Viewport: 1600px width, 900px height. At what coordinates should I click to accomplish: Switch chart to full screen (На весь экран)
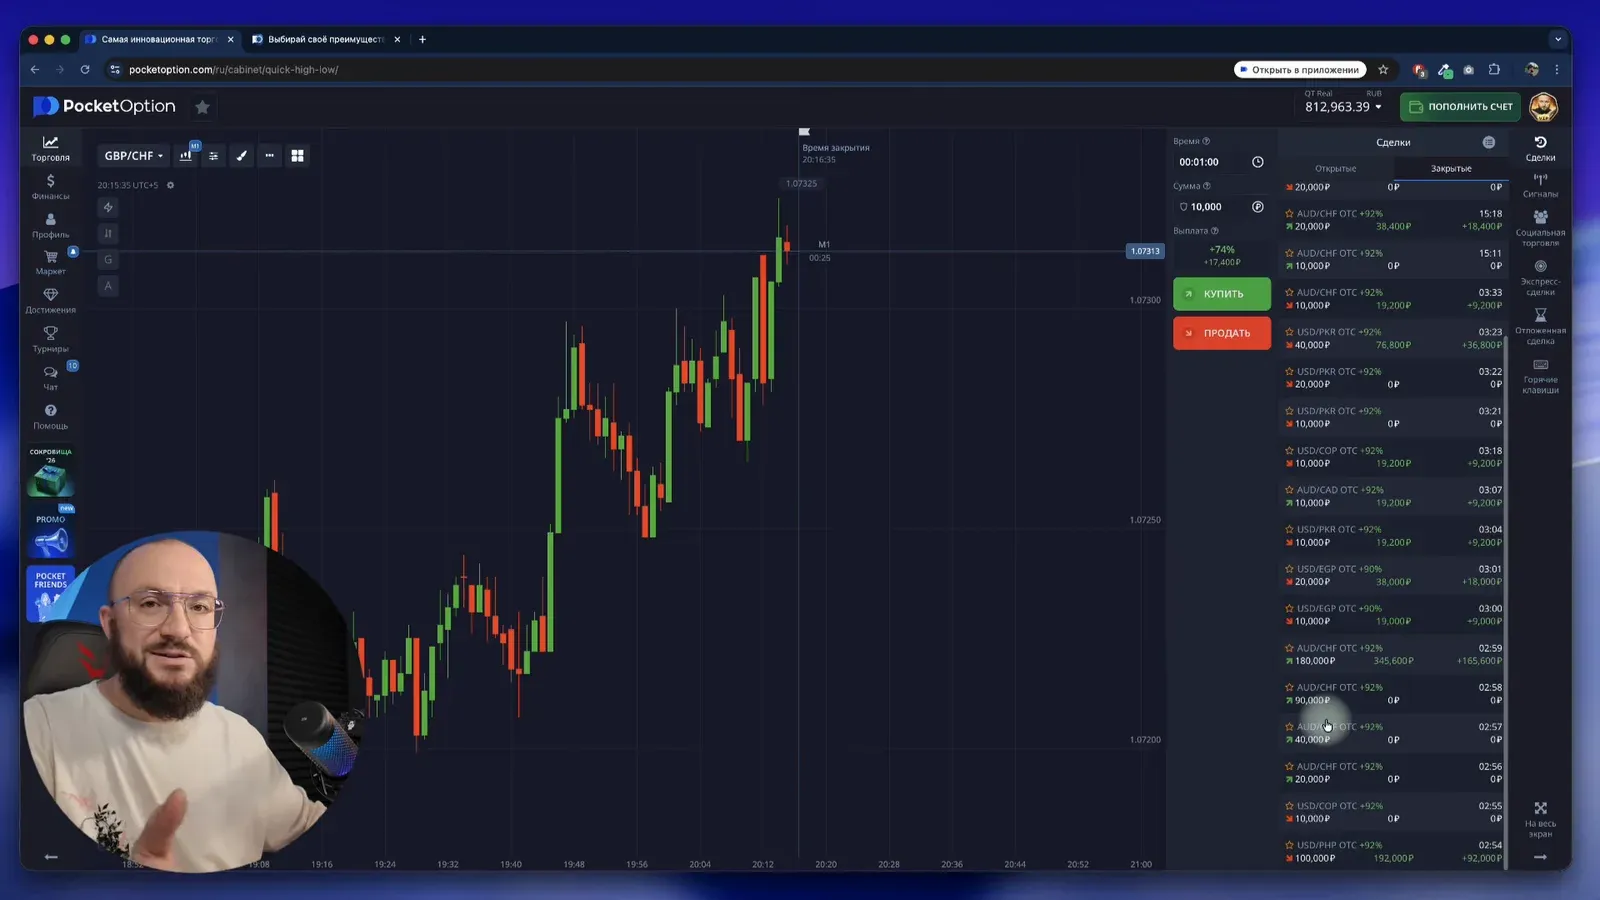point(1540,820)
